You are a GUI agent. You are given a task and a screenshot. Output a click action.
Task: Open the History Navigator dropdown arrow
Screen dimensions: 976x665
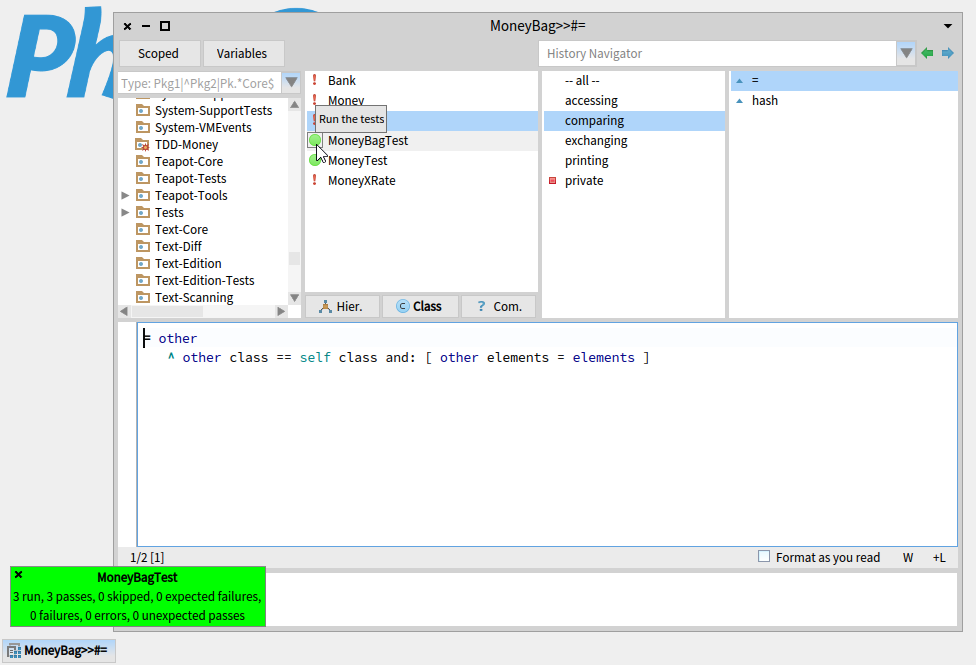click(906, 53)
